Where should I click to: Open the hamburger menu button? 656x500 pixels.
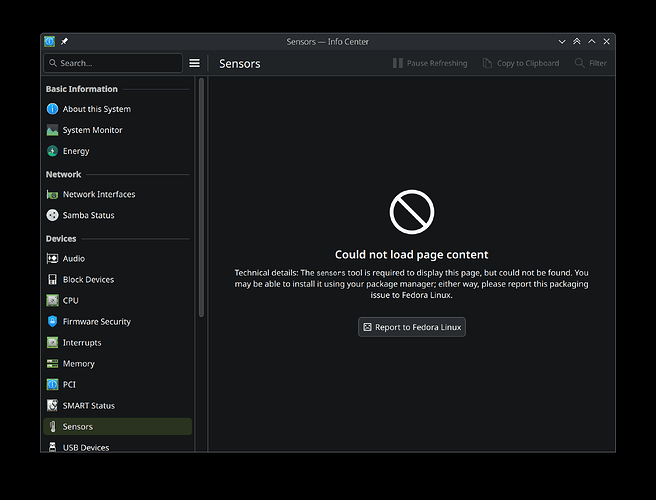coord(194,63)
